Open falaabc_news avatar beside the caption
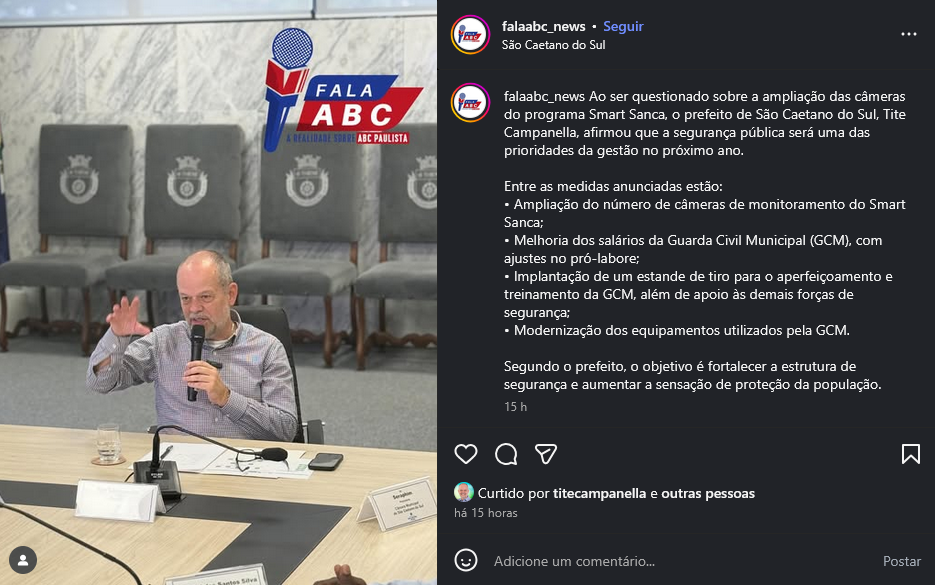This screenshot has height=585, width=935. click(x=470, y=103)
